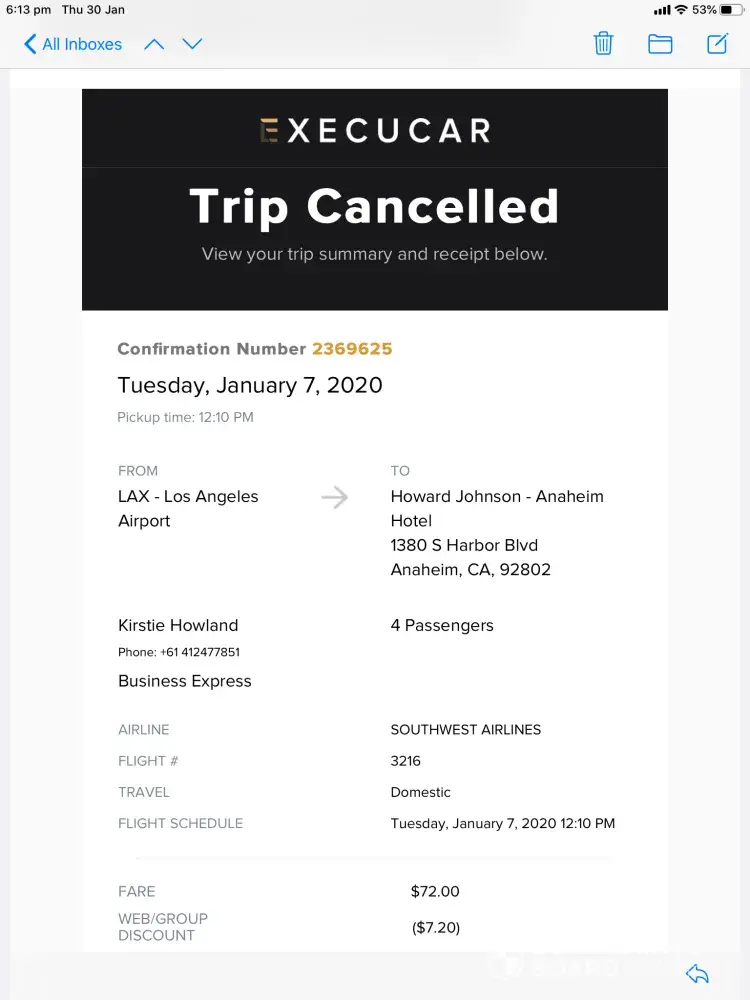Image resolution: width=750 pixels, height=1000 pixels.
Task: Tap the All Inboxes back button
Action: pos(73,44)
